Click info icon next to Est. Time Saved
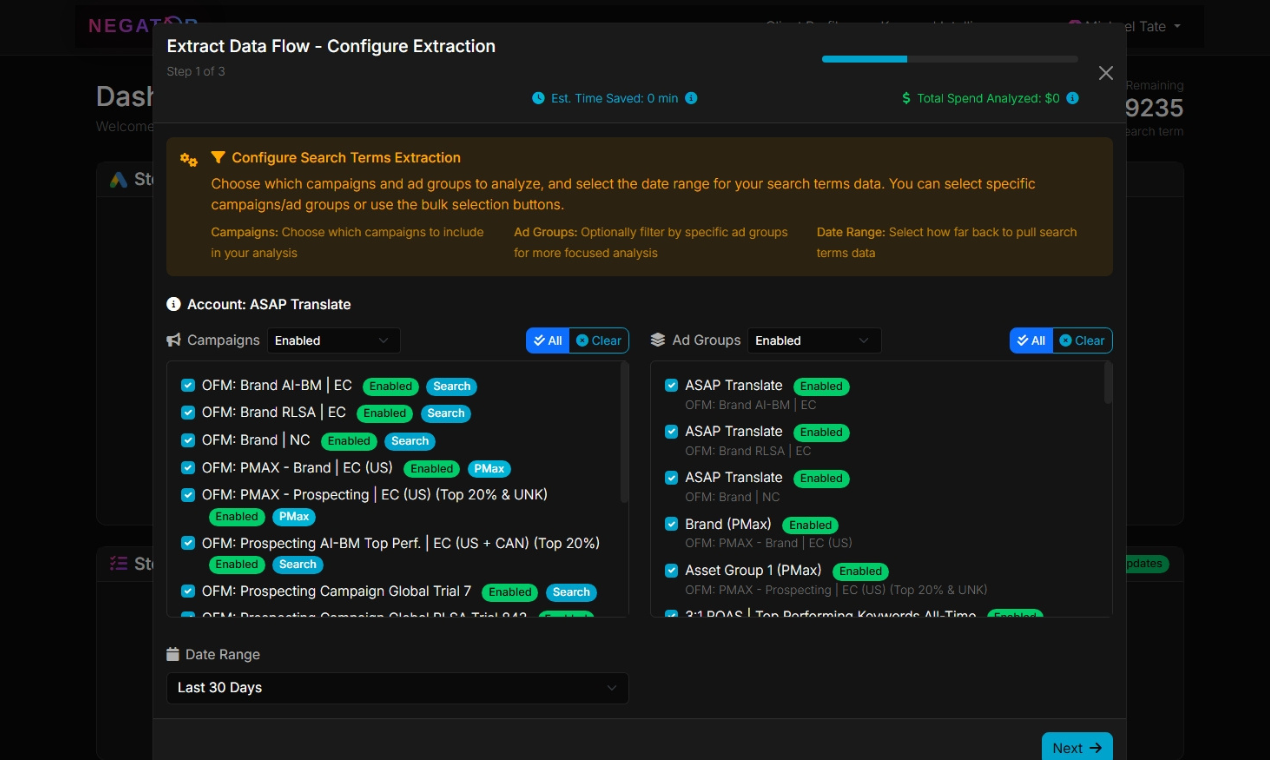Viewport: 1270px width, 760px height. (691, 98)
